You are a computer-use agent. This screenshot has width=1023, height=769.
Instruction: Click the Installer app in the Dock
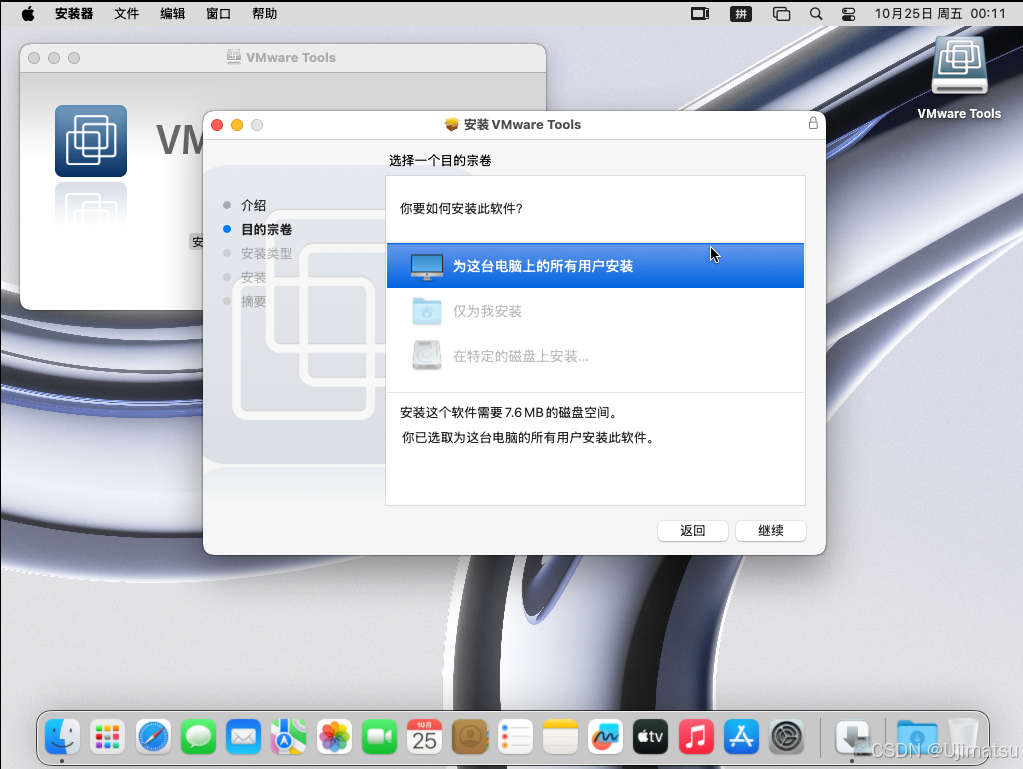click(x=852, y=737)
